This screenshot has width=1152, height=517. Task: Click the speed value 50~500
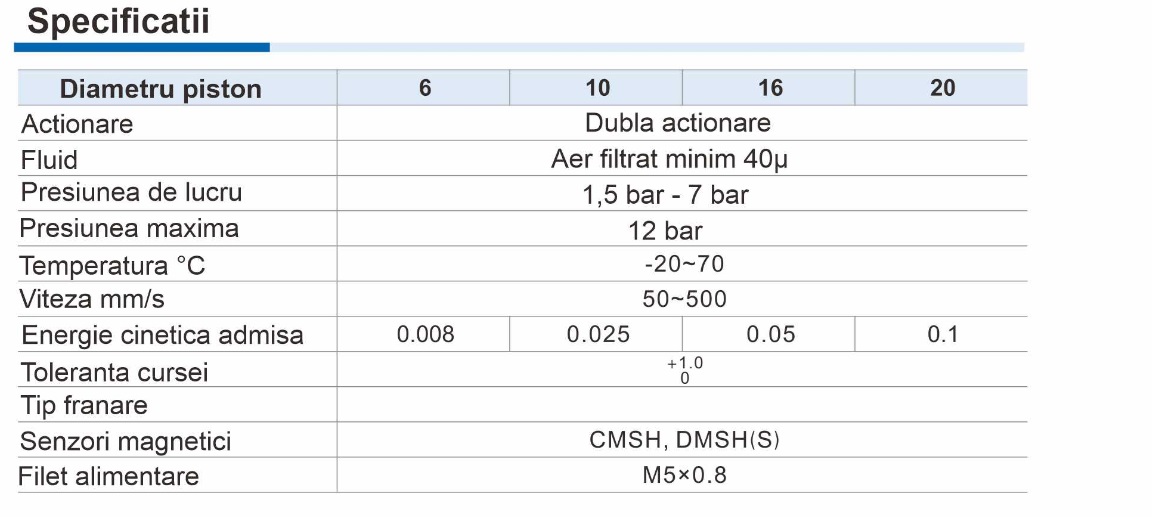coord(684,299)
